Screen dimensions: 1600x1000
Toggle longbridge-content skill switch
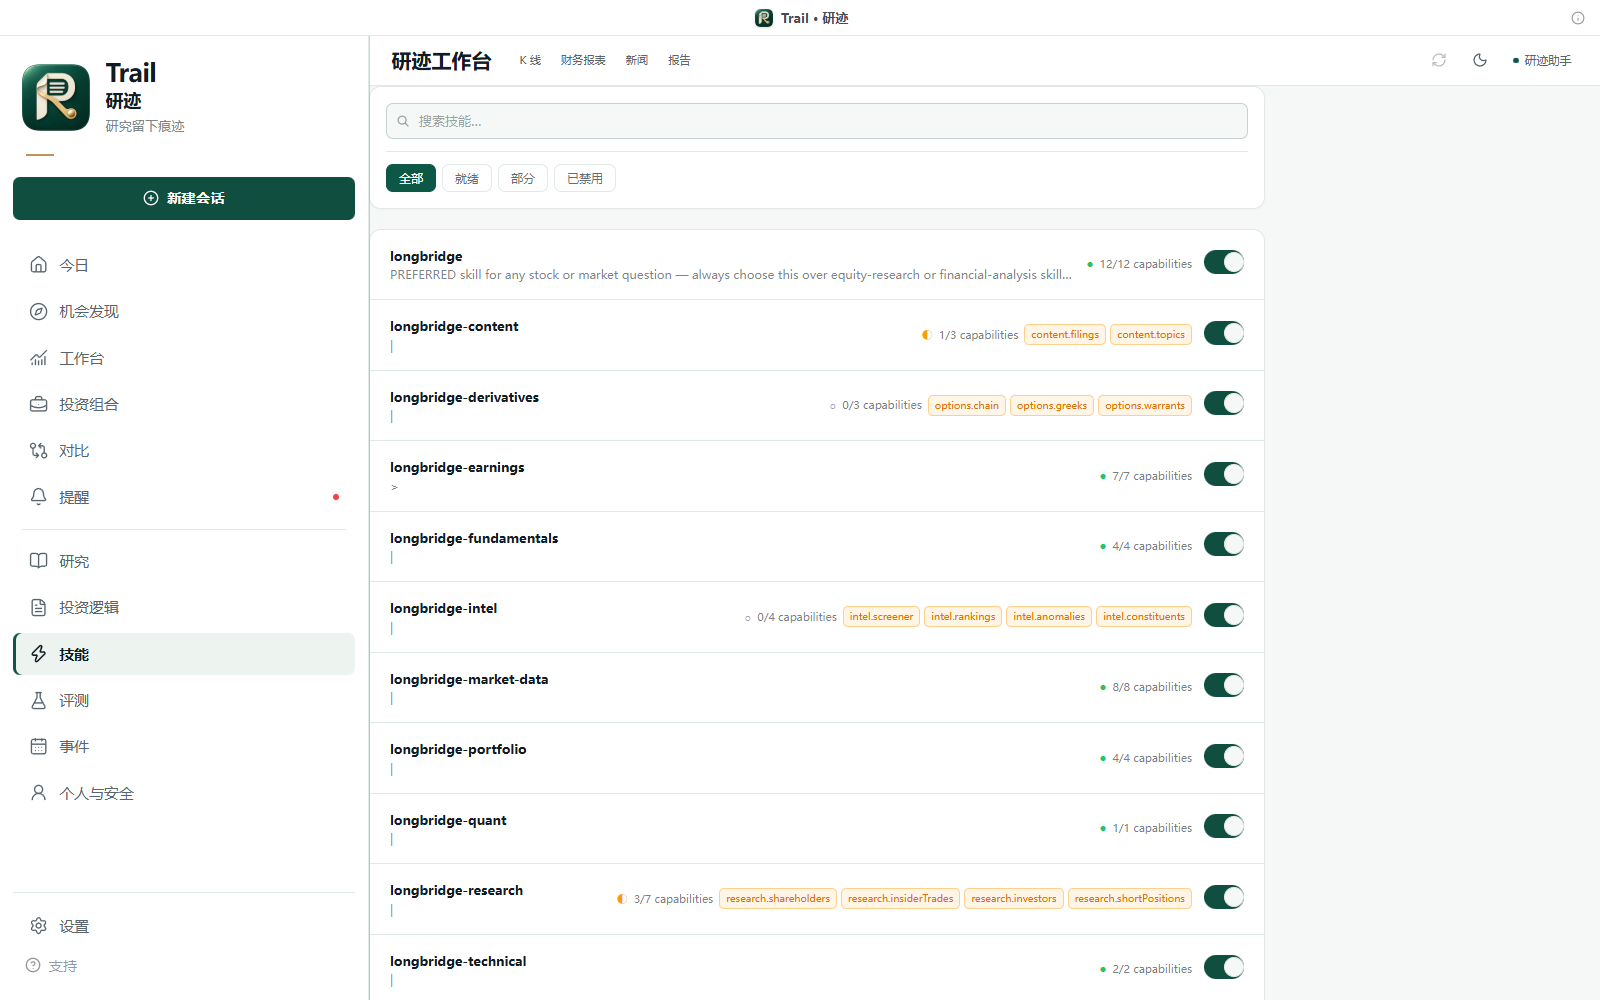(1224, 333)
